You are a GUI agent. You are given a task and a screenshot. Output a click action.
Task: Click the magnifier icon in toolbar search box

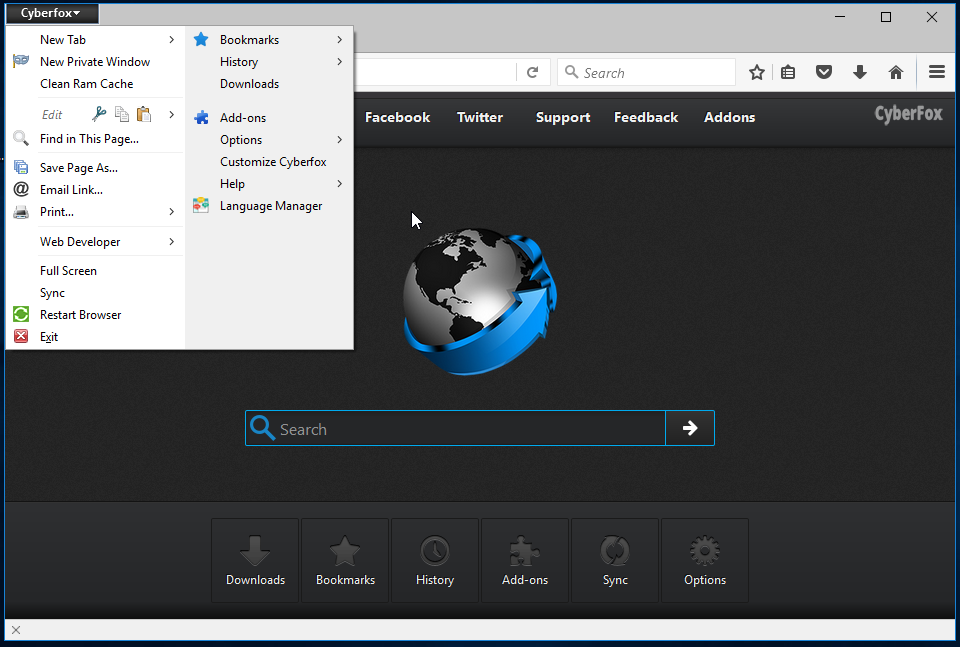pyautogui.click(x=571, y=72)
